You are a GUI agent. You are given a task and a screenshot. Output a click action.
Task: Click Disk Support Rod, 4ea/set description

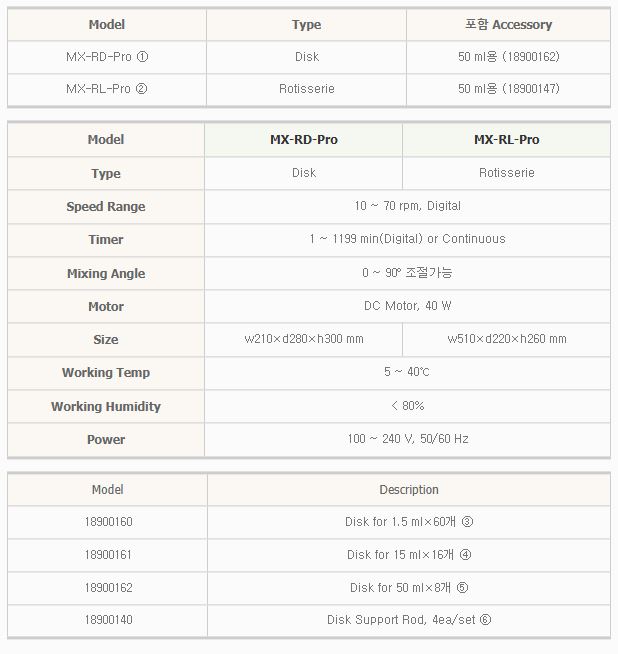[408, 620]
